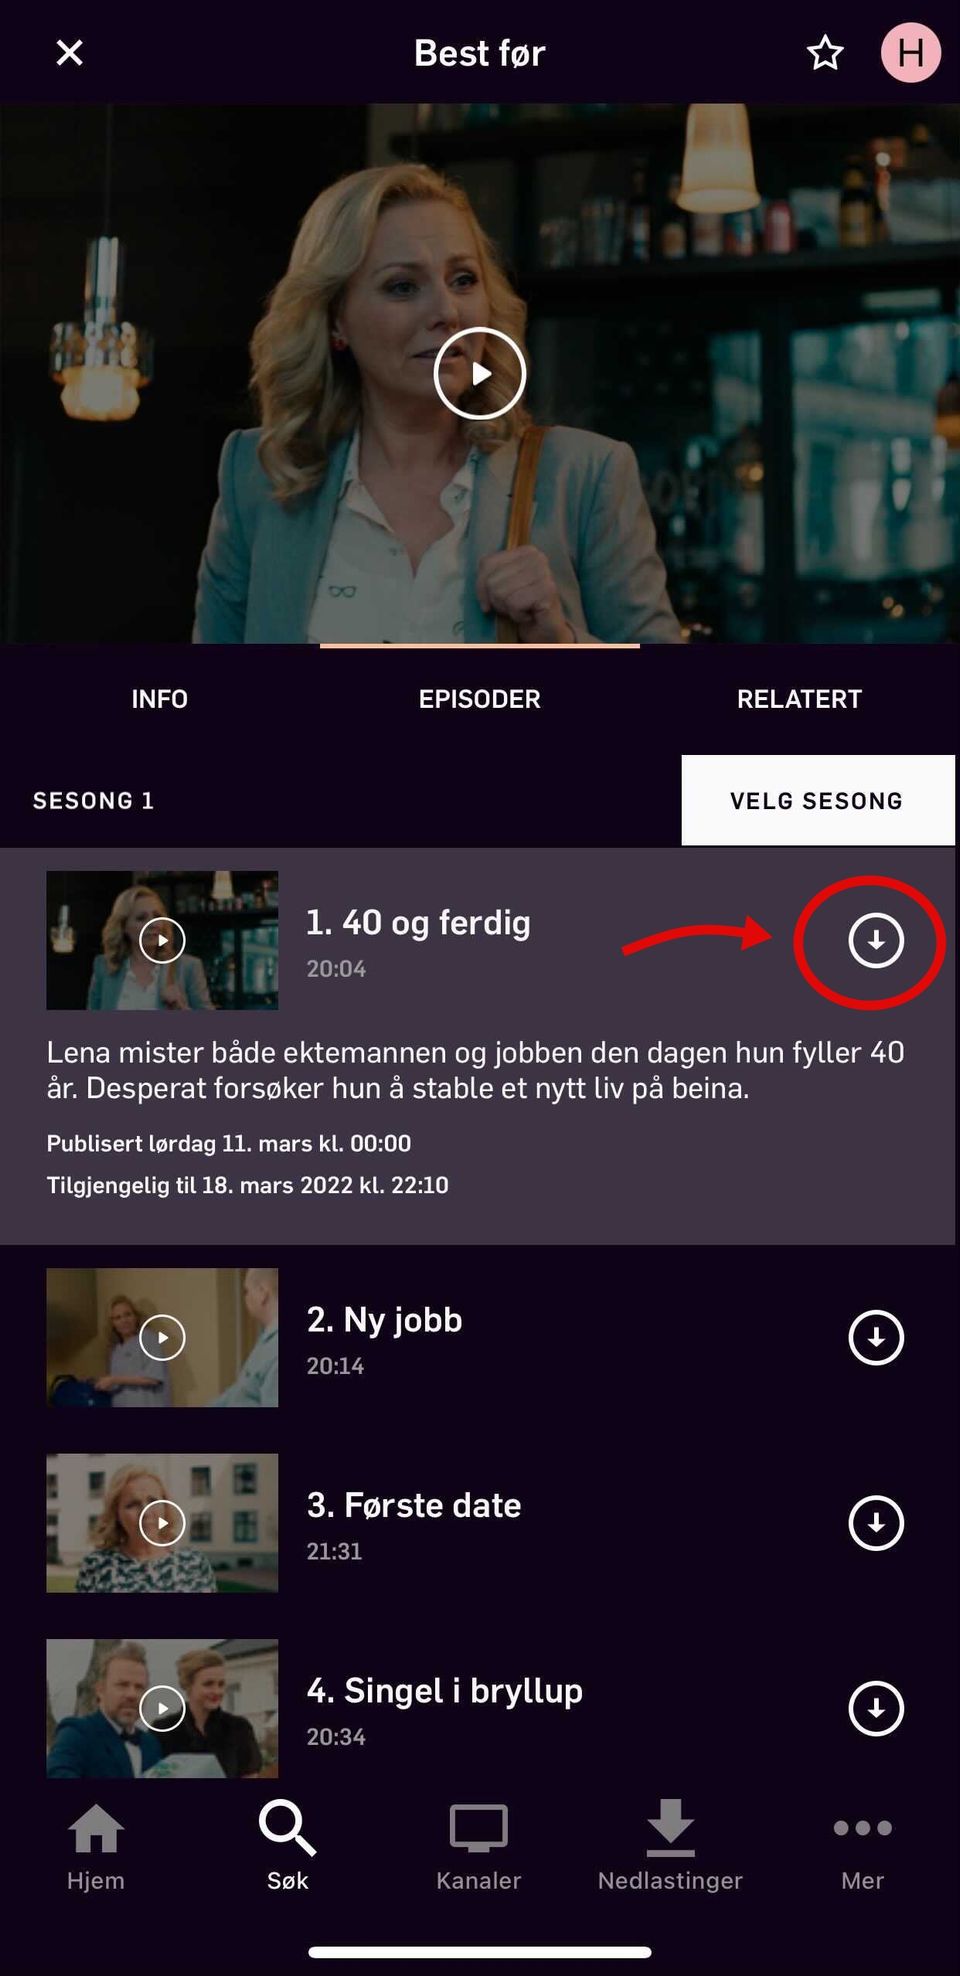
Task: Open the profile avatar marked H
Action: 910,52
